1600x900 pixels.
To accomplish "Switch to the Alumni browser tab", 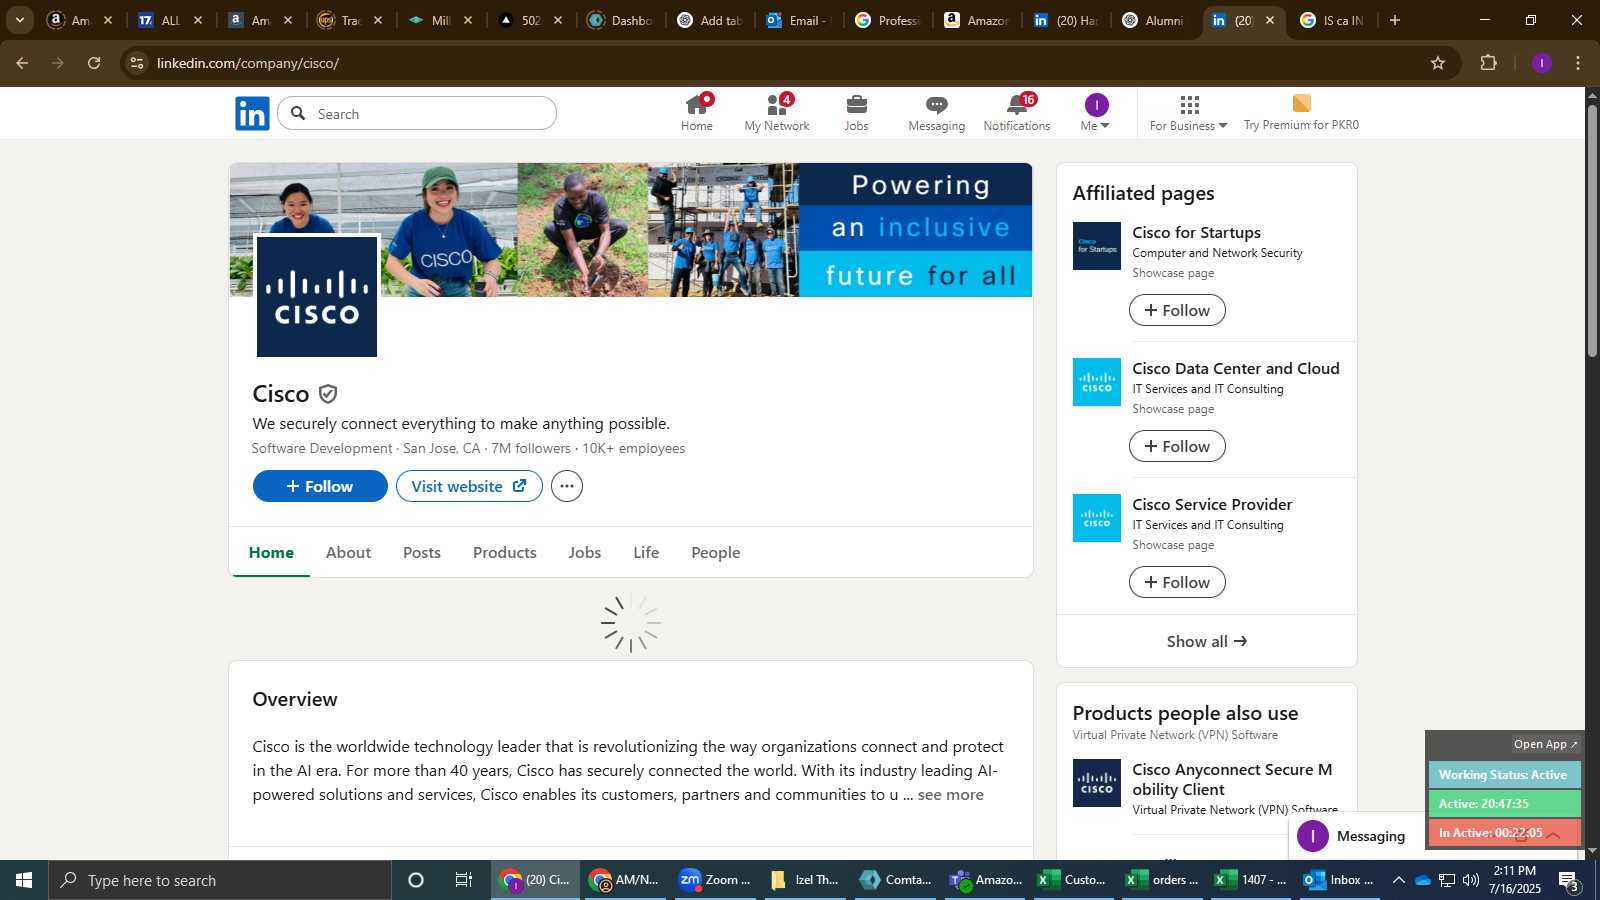I will pos(1155,20).
